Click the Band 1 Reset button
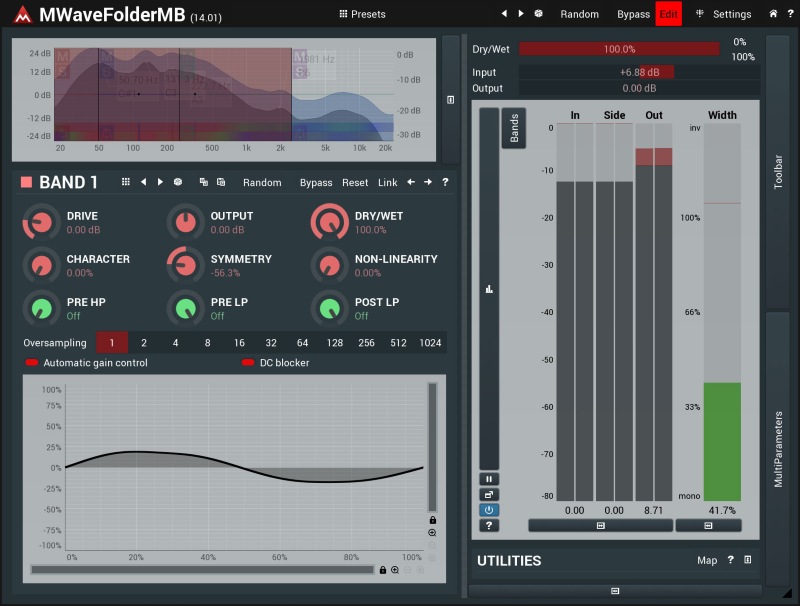Viewport: 800px width, 606px height. [355, 183]
